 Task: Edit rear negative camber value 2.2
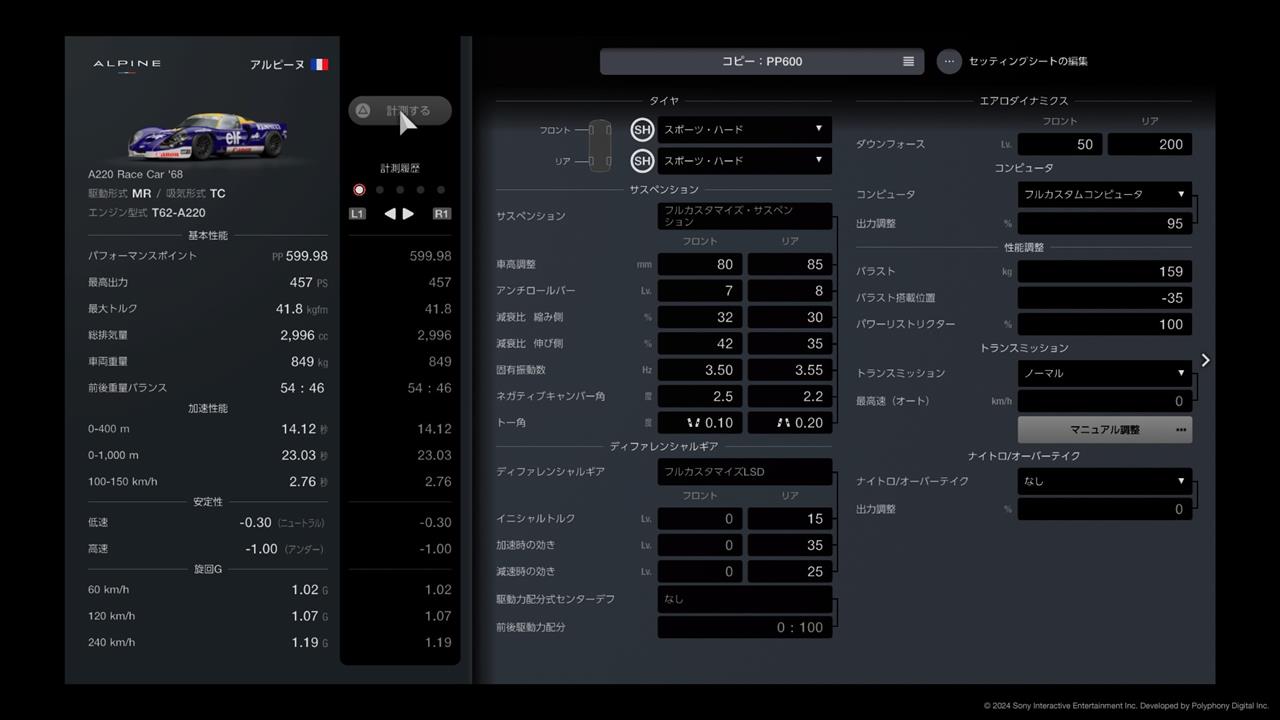coord(790,397)
